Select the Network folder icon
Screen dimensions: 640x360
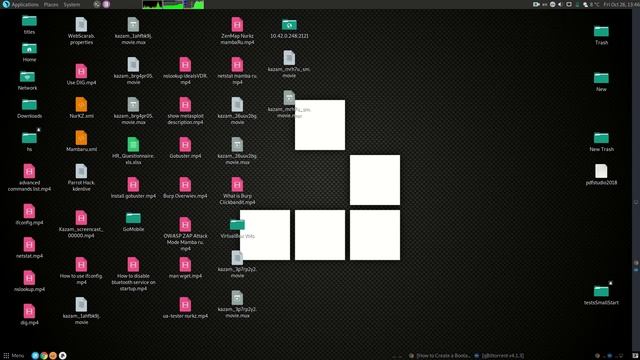point(27,80)
